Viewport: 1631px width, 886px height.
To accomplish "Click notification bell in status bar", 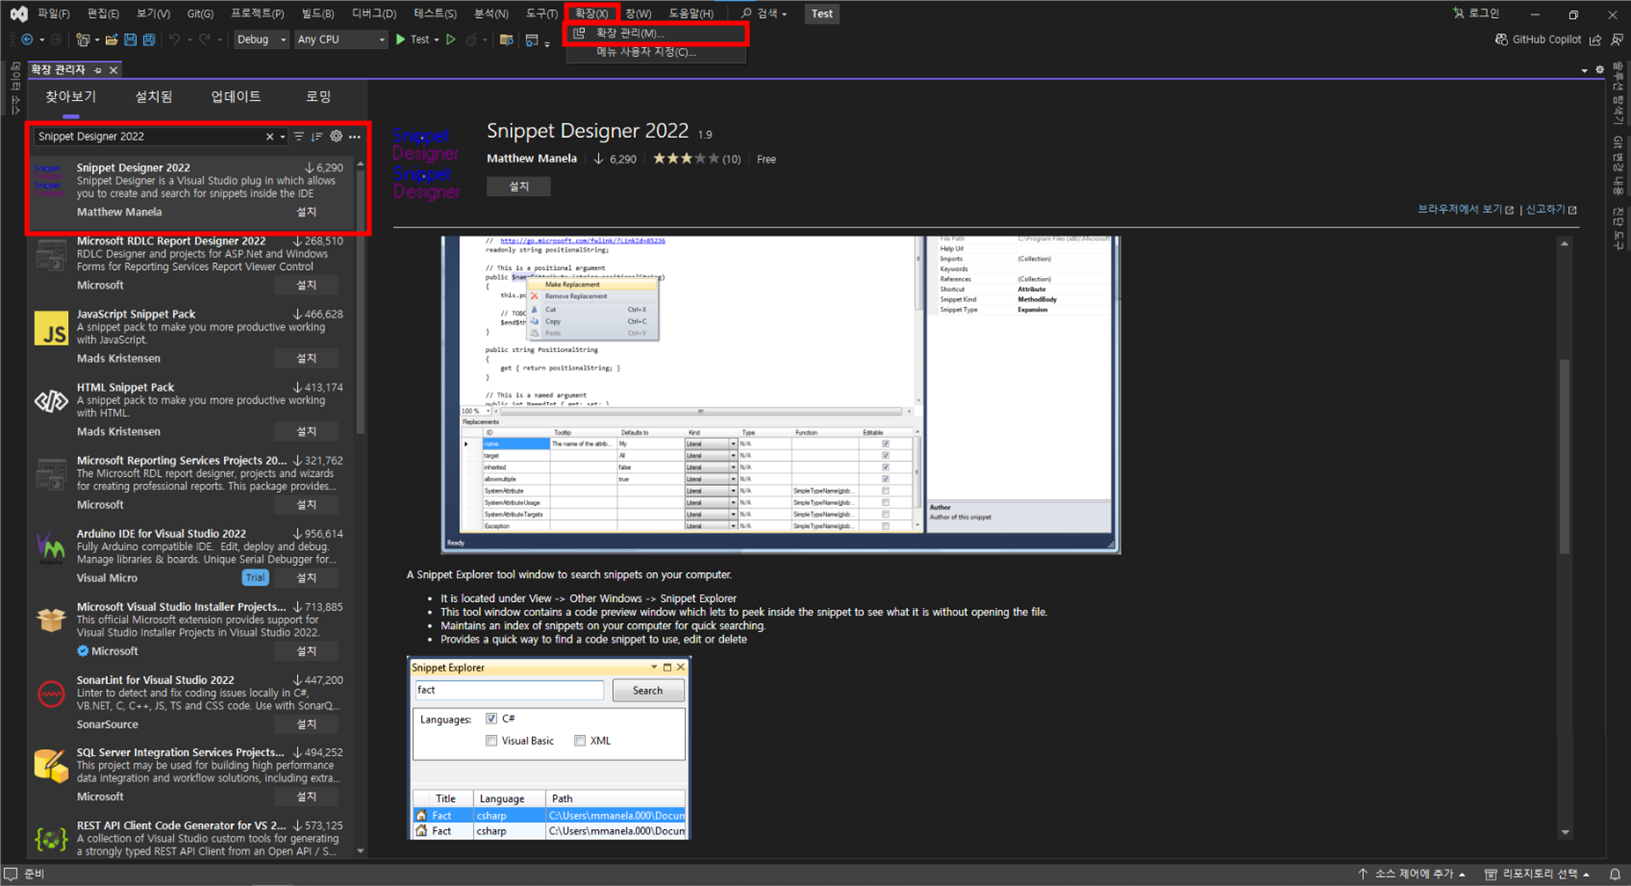I will point(1615,874).
